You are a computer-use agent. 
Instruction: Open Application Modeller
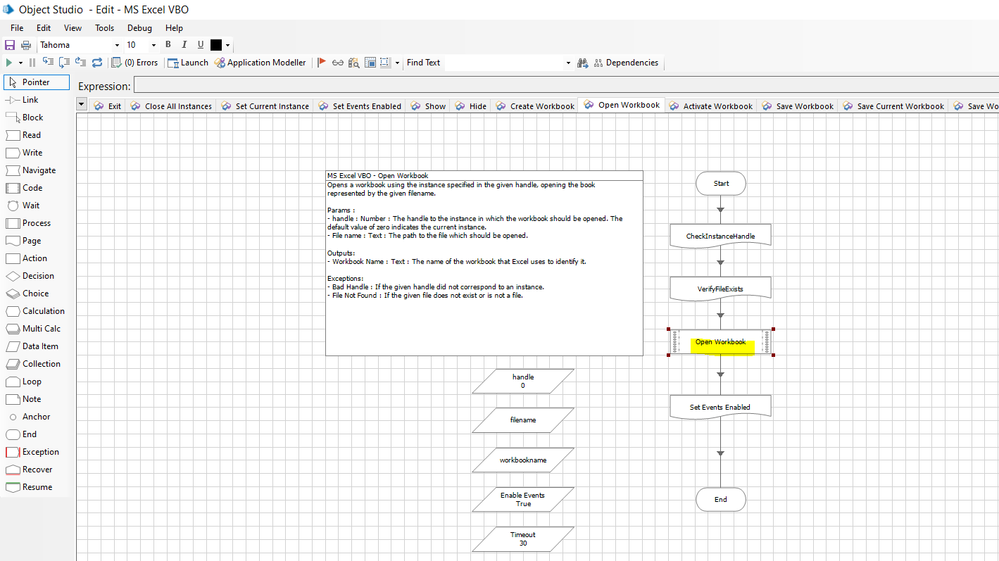(x=260, y=62)
